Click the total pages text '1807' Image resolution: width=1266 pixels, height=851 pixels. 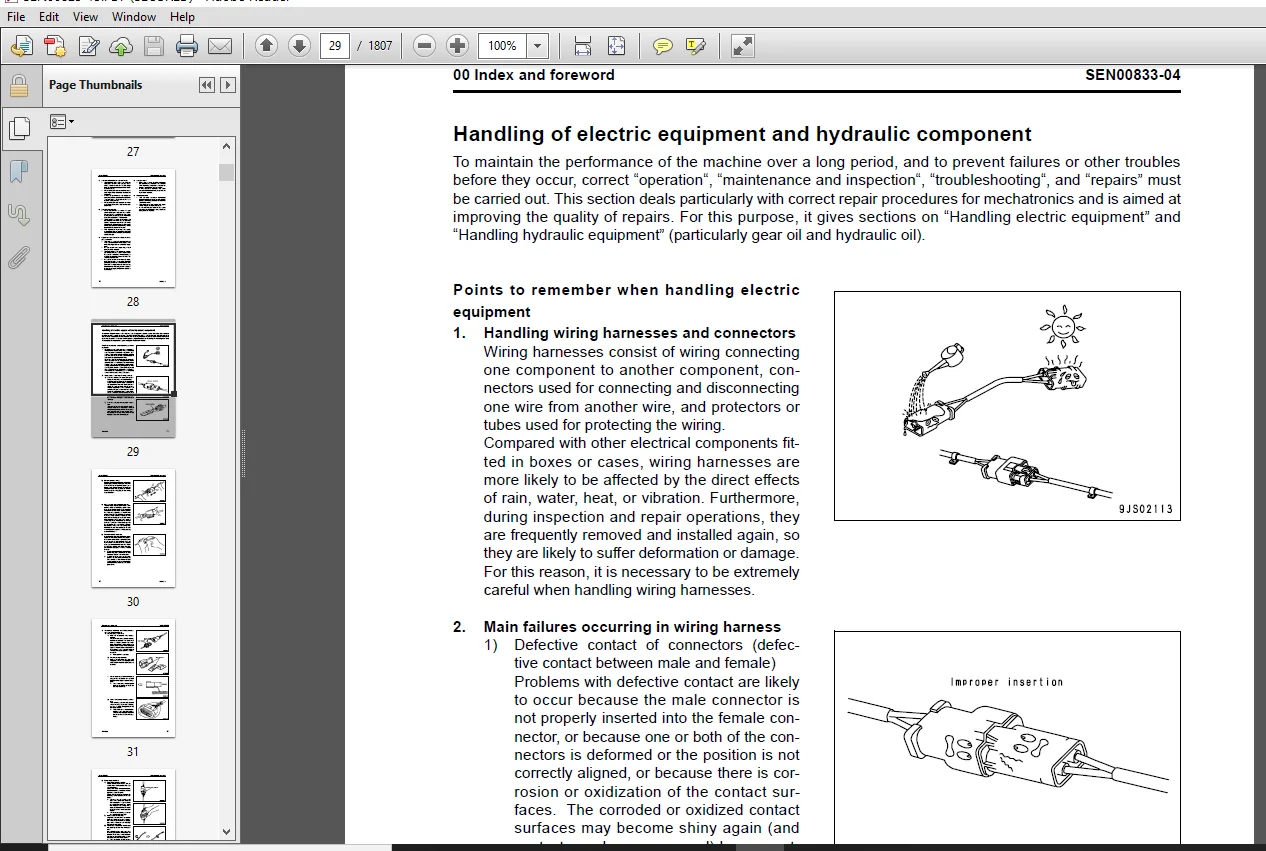(380, 46)
